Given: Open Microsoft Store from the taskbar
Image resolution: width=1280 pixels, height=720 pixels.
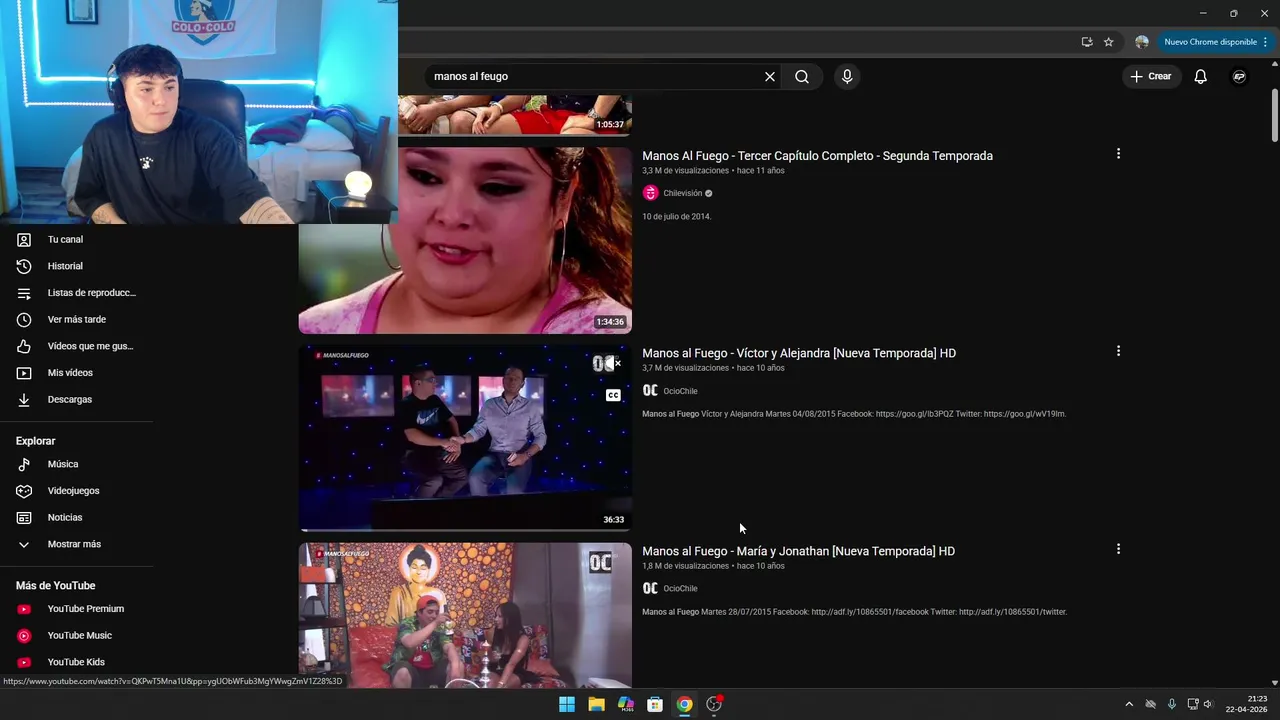Looking at the screenshot, I should [x=655, y=704].
